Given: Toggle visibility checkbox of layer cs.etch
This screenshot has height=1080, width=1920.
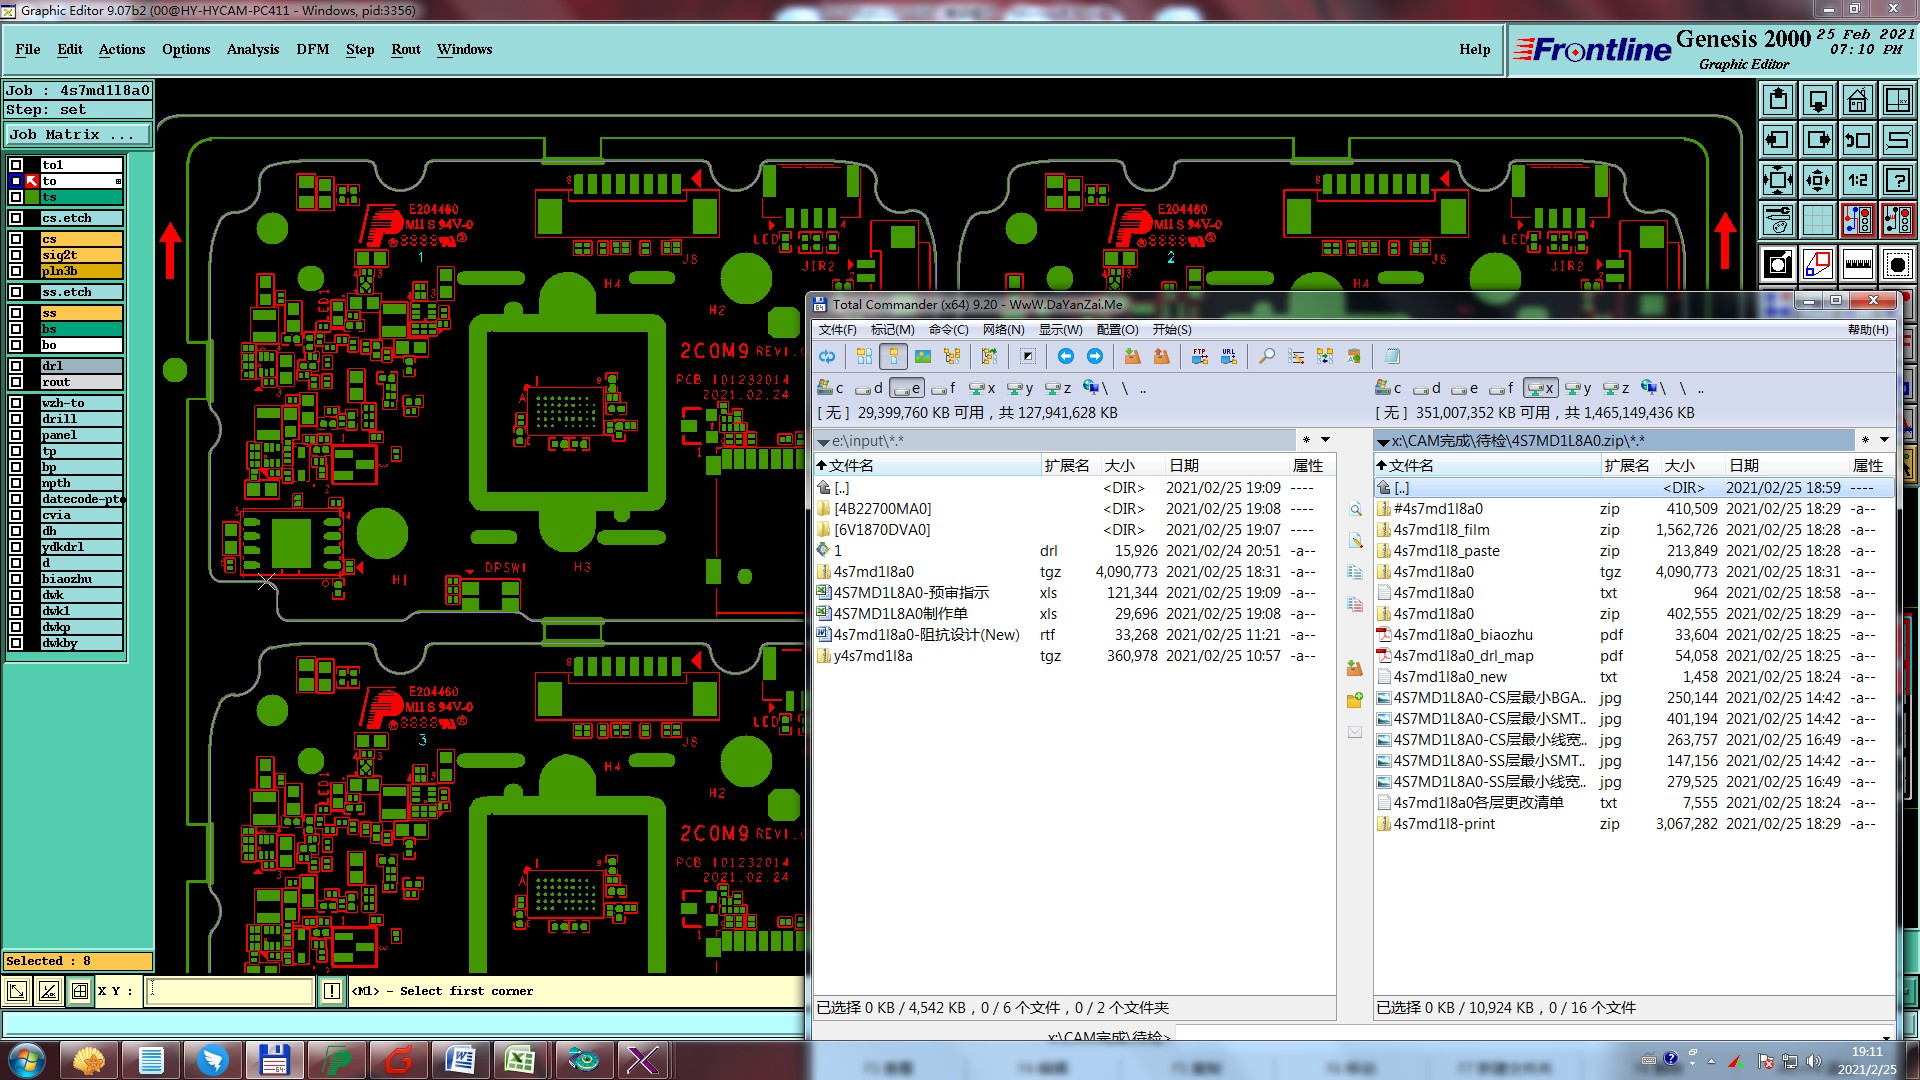Looking at the screenshot, I should coord(16,218).
